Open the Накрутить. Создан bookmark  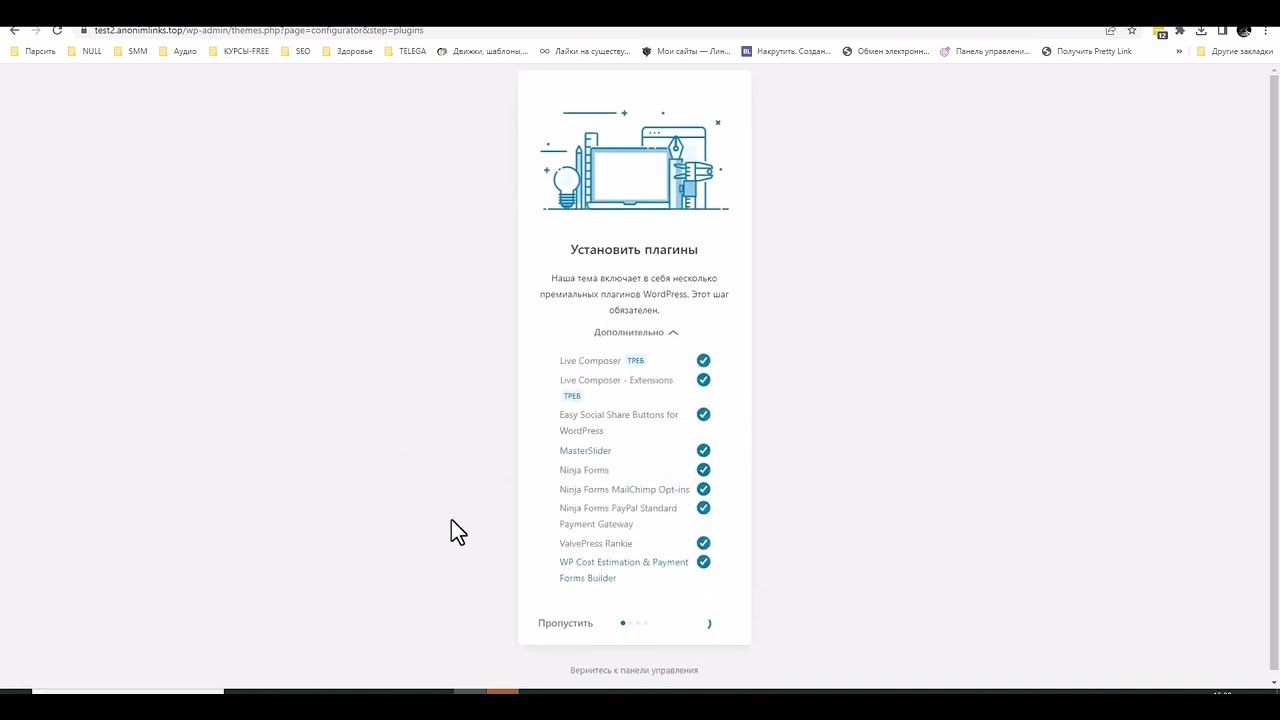(786, 51)
